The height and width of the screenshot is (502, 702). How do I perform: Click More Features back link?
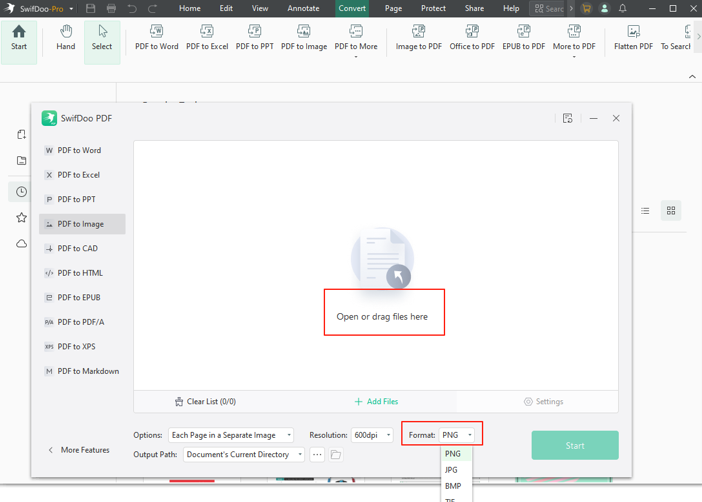79,450
